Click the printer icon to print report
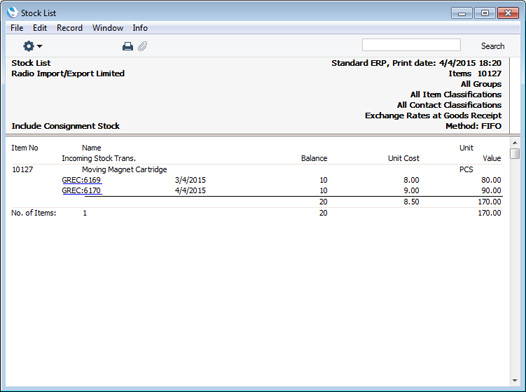 (127, 46)
